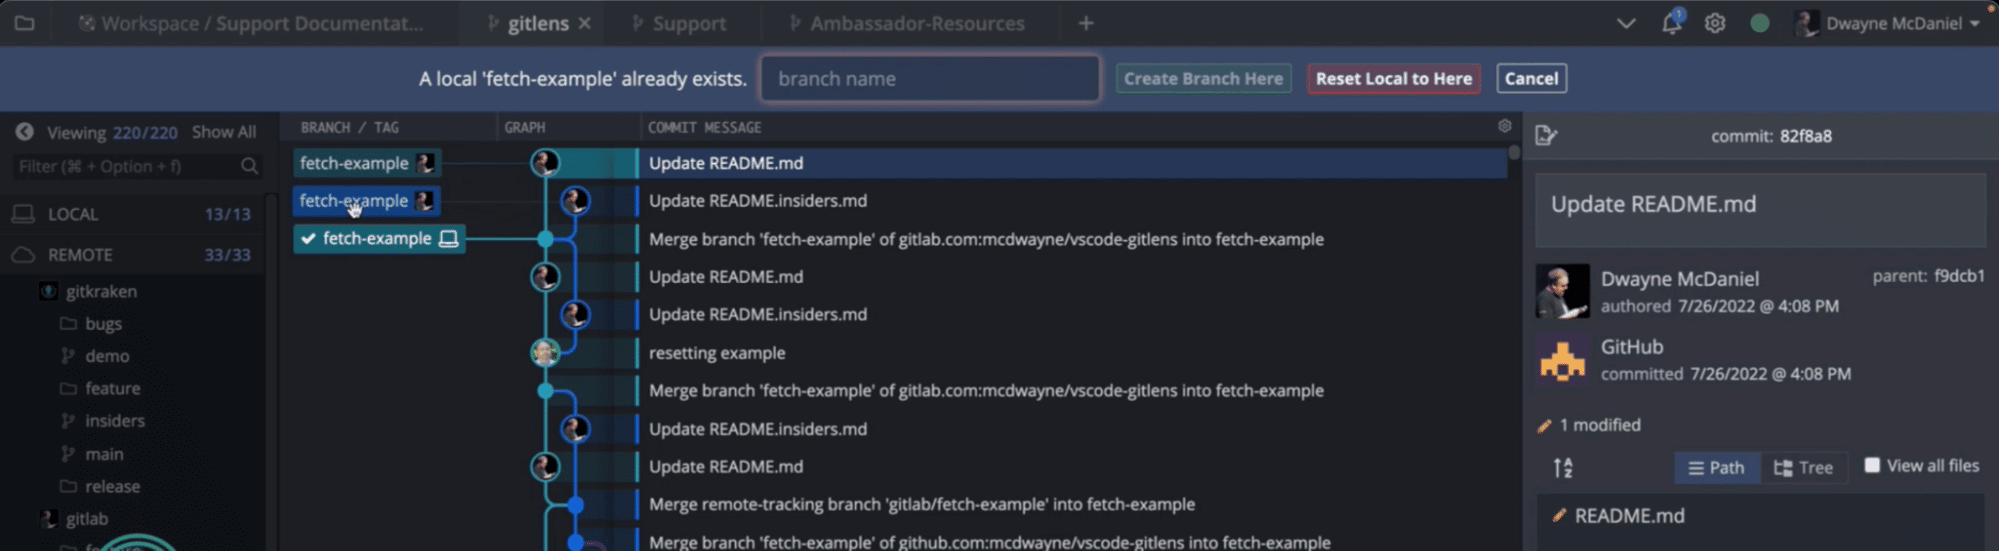Open the feature folder
This screenshot has width=1999, height=551.
(112, 388)
